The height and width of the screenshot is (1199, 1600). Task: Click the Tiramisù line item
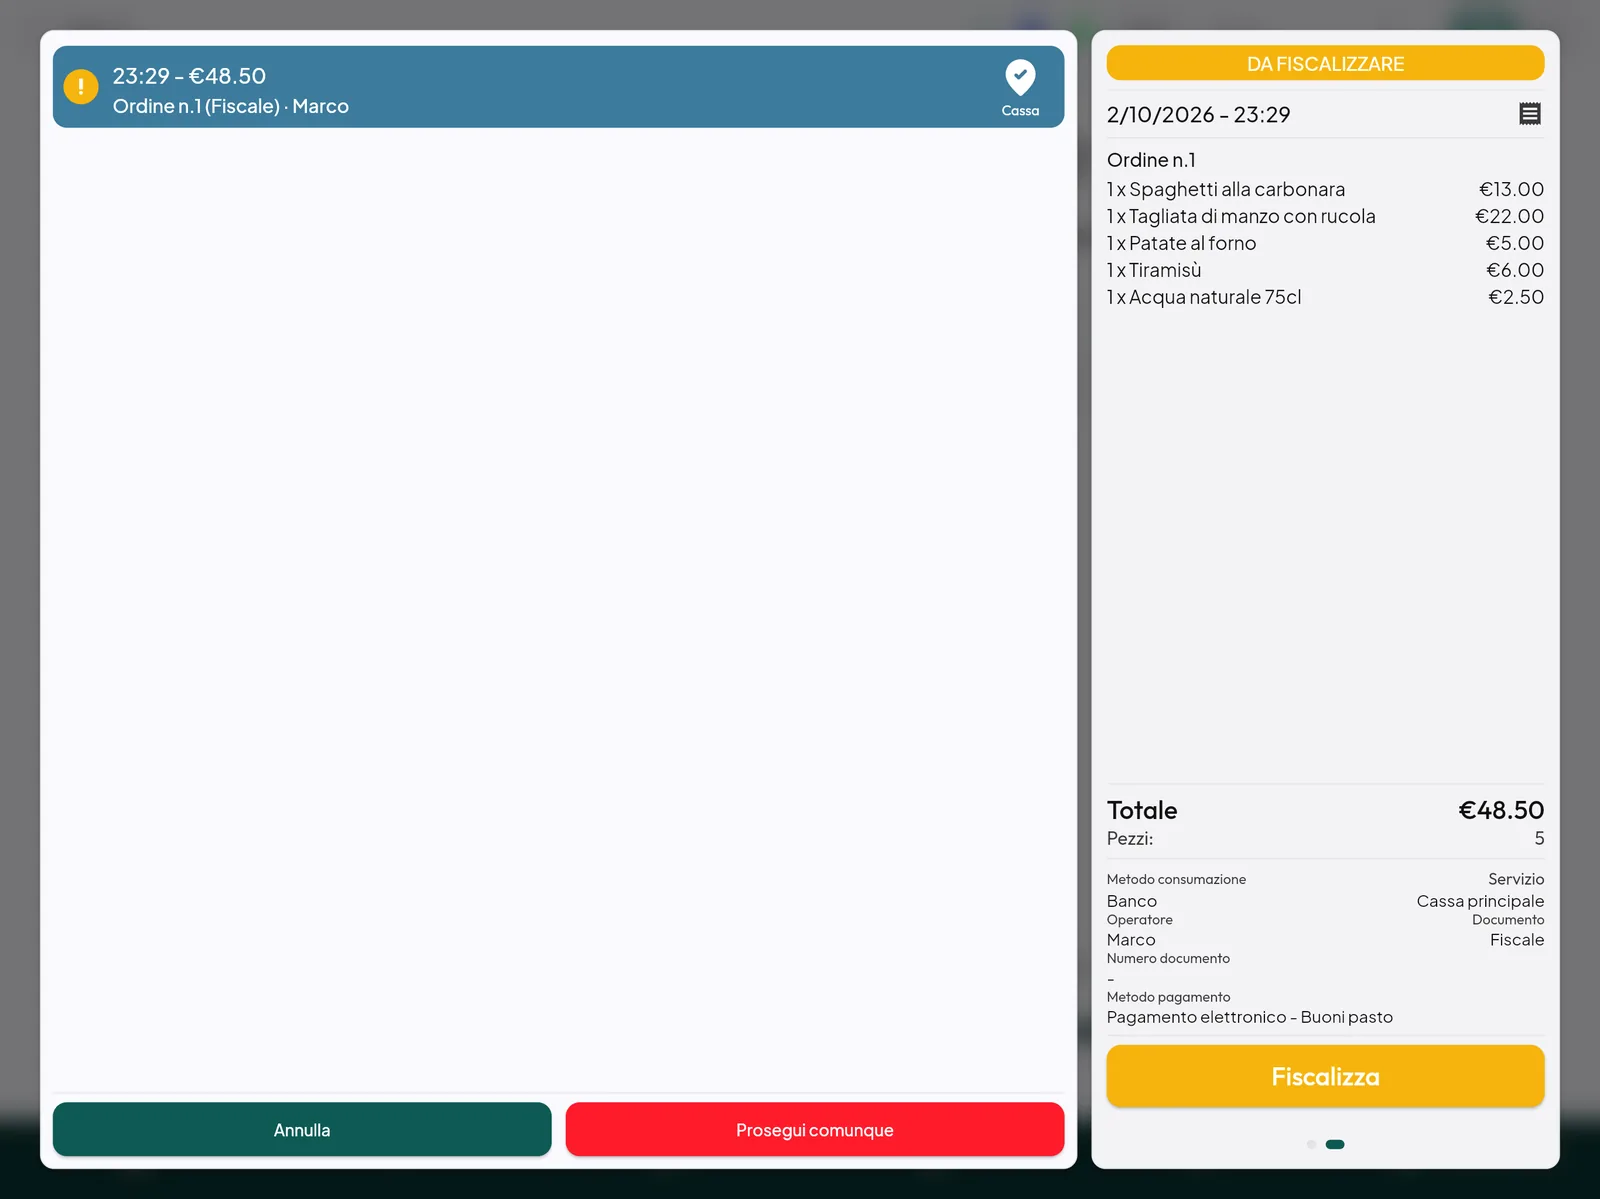(1325, 270)
